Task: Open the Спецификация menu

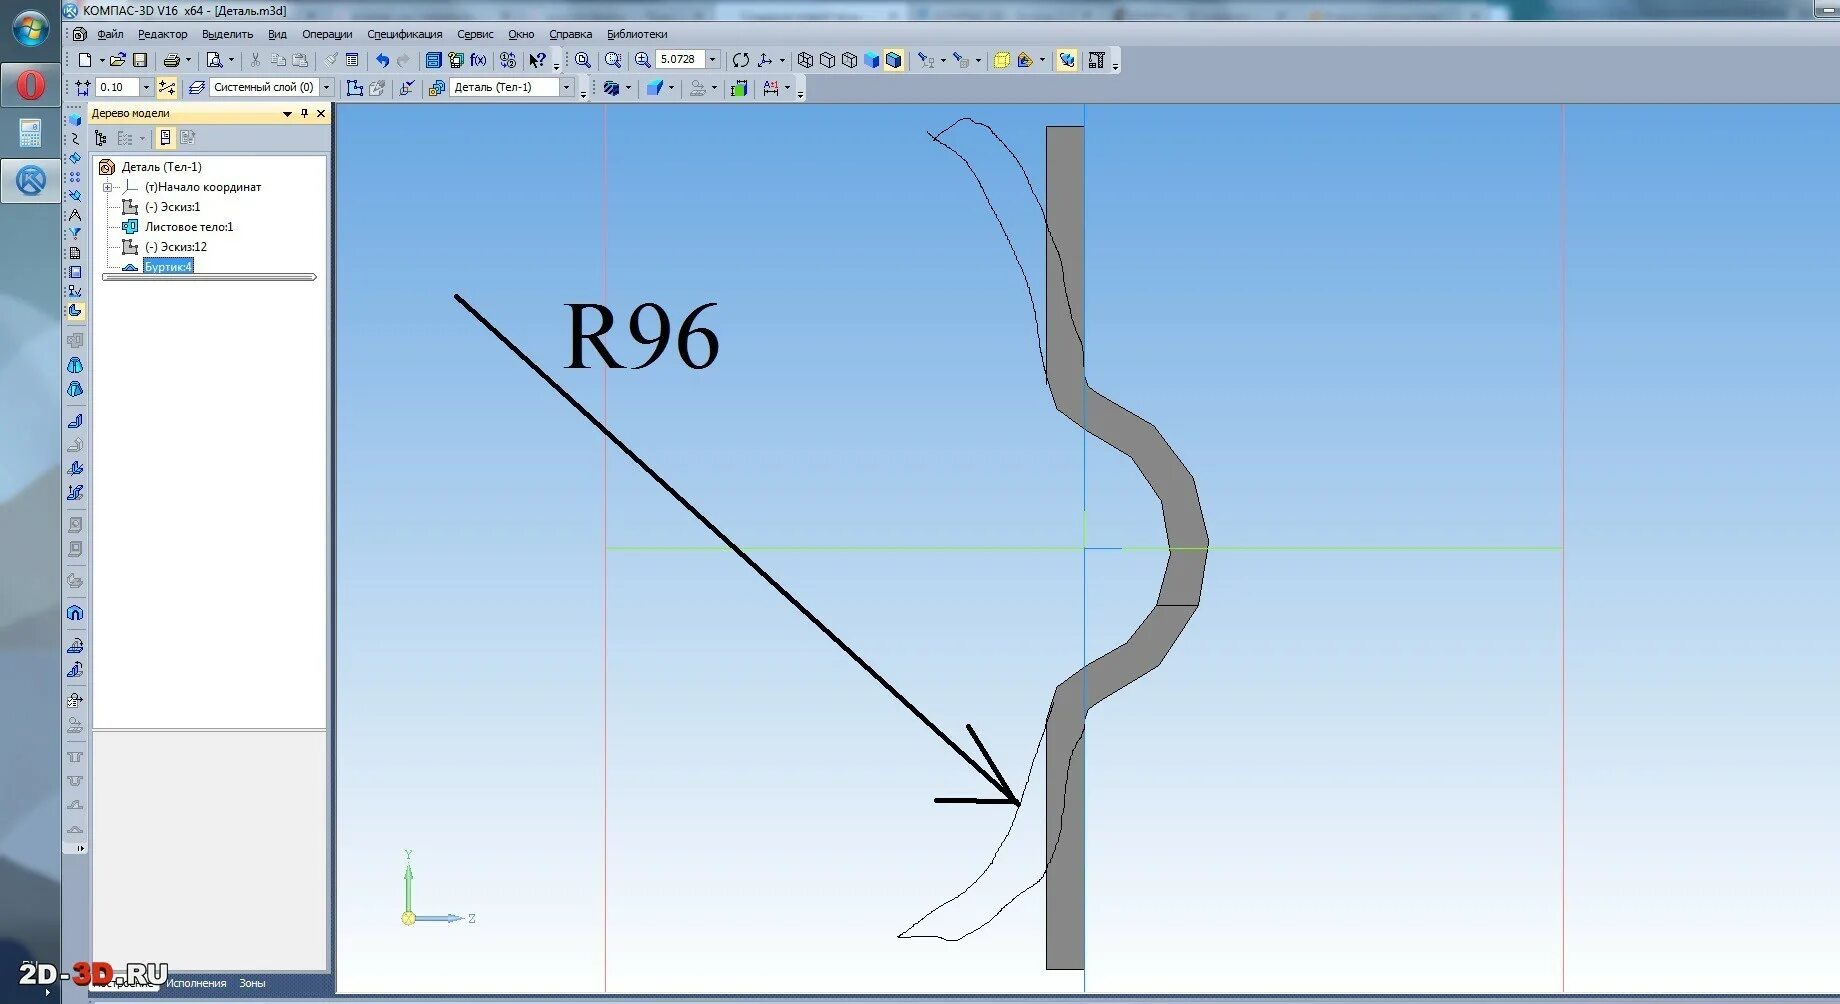Action: coord(404,34)
